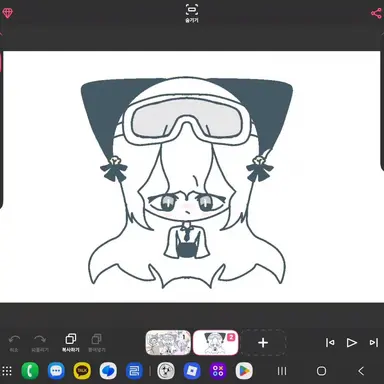Tap the drawing canvas goggles area

coord(187,120)
